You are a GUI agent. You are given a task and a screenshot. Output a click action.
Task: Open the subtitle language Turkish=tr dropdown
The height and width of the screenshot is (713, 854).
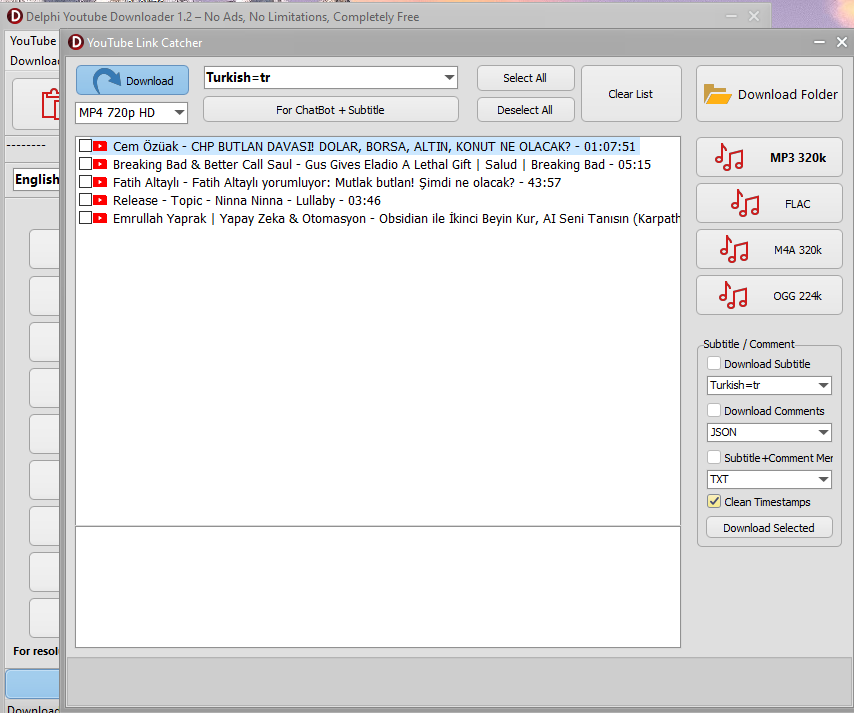[x=769, y=385]
